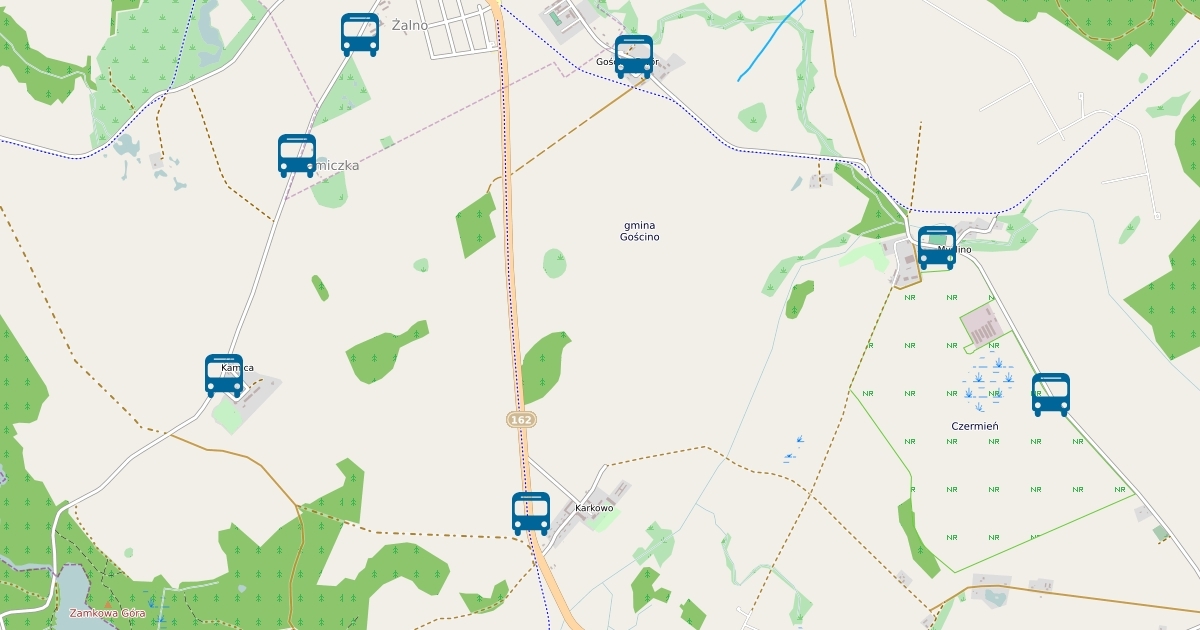Open the bus stop next to Kamiczka label

point(297,156)
